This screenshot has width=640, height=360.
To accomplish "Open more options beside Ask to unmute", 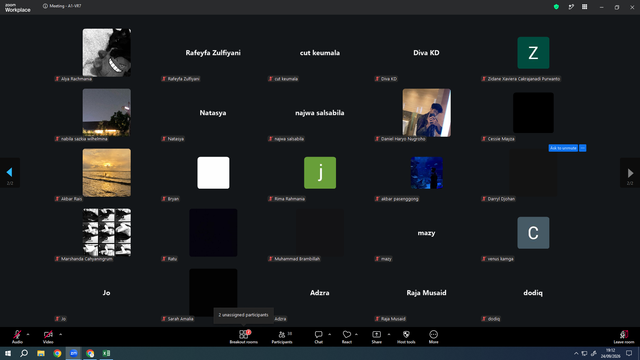I will point(582,148).
